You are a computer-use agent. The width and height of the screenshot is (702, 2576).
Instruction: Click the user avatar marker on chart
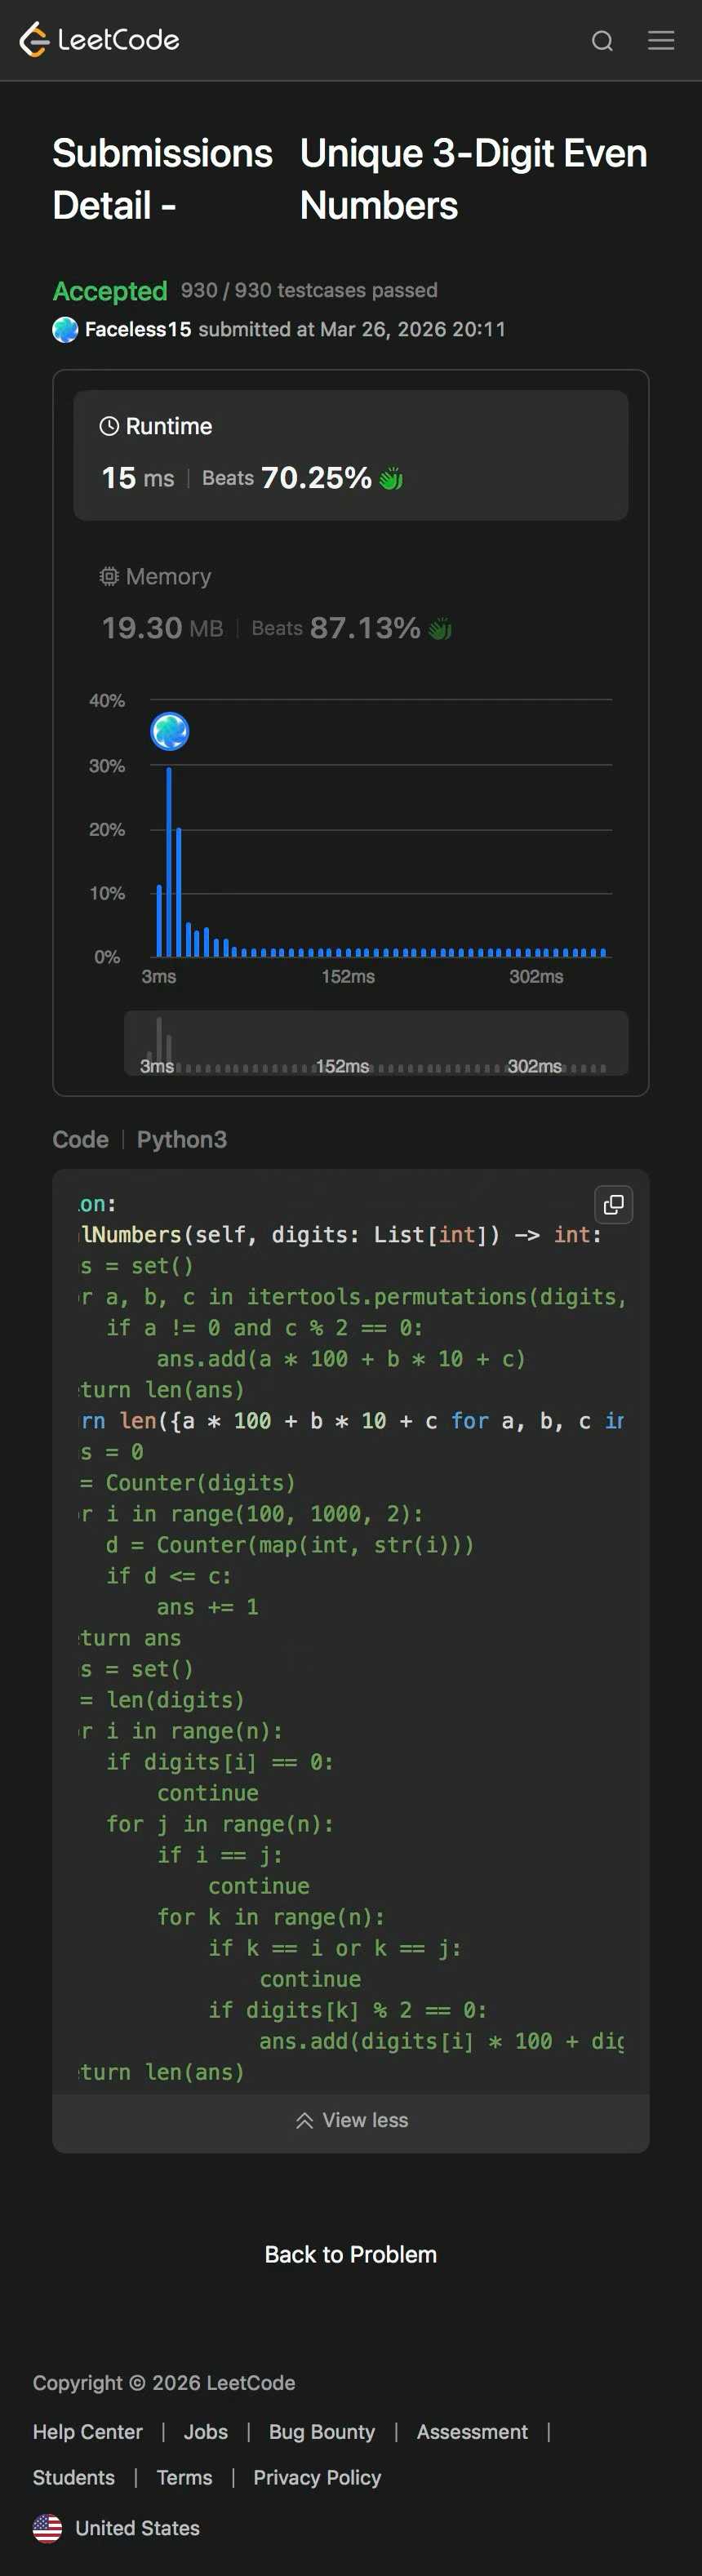pyautogui.click(x=170, y=732)
